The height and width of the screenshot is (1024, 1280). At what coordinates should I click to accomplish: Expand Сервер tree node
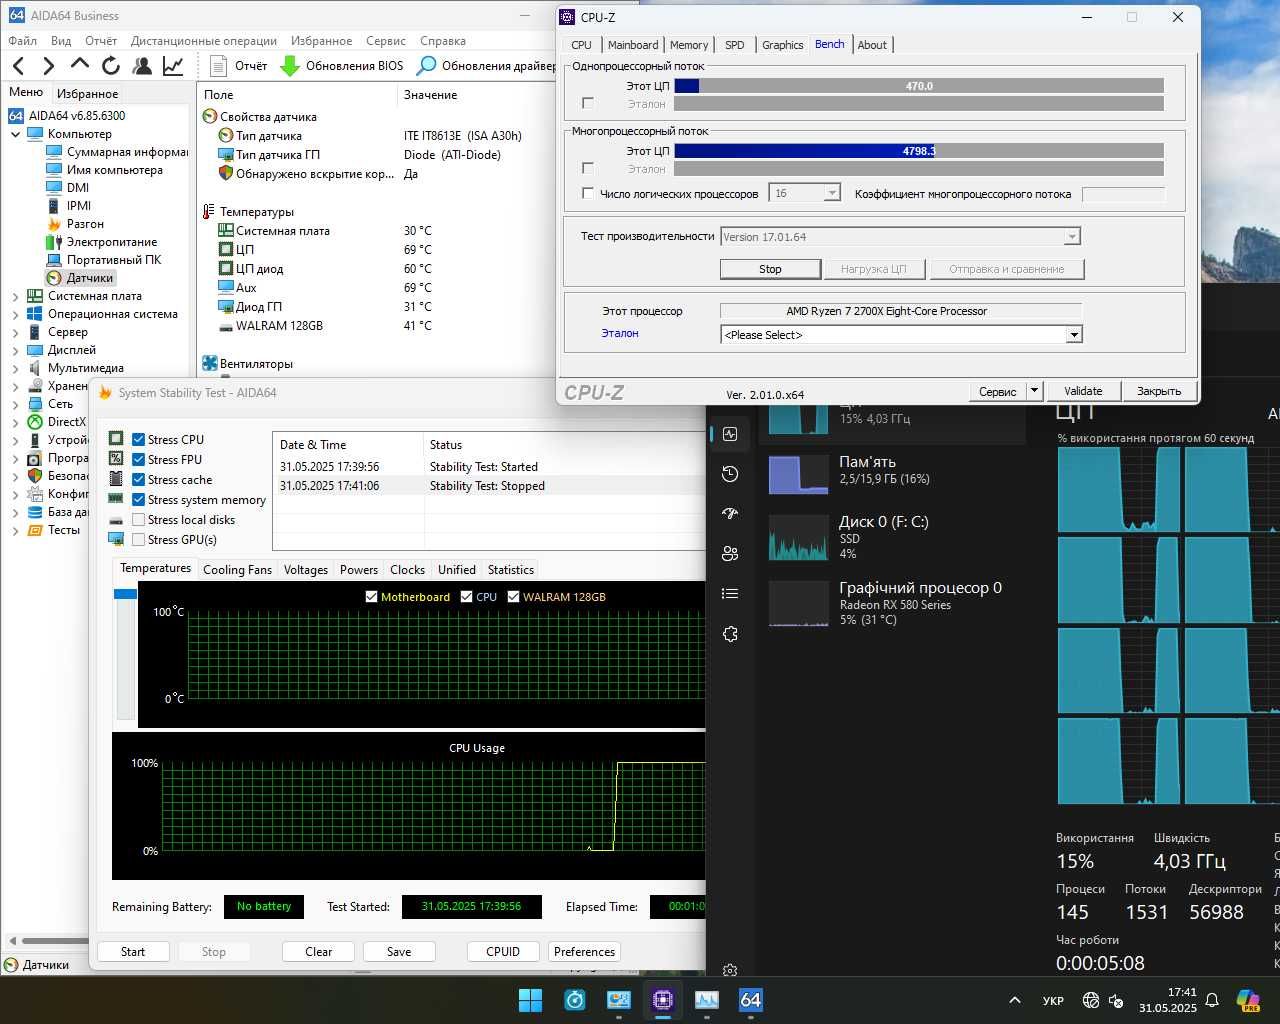click(x=15, y=332)
